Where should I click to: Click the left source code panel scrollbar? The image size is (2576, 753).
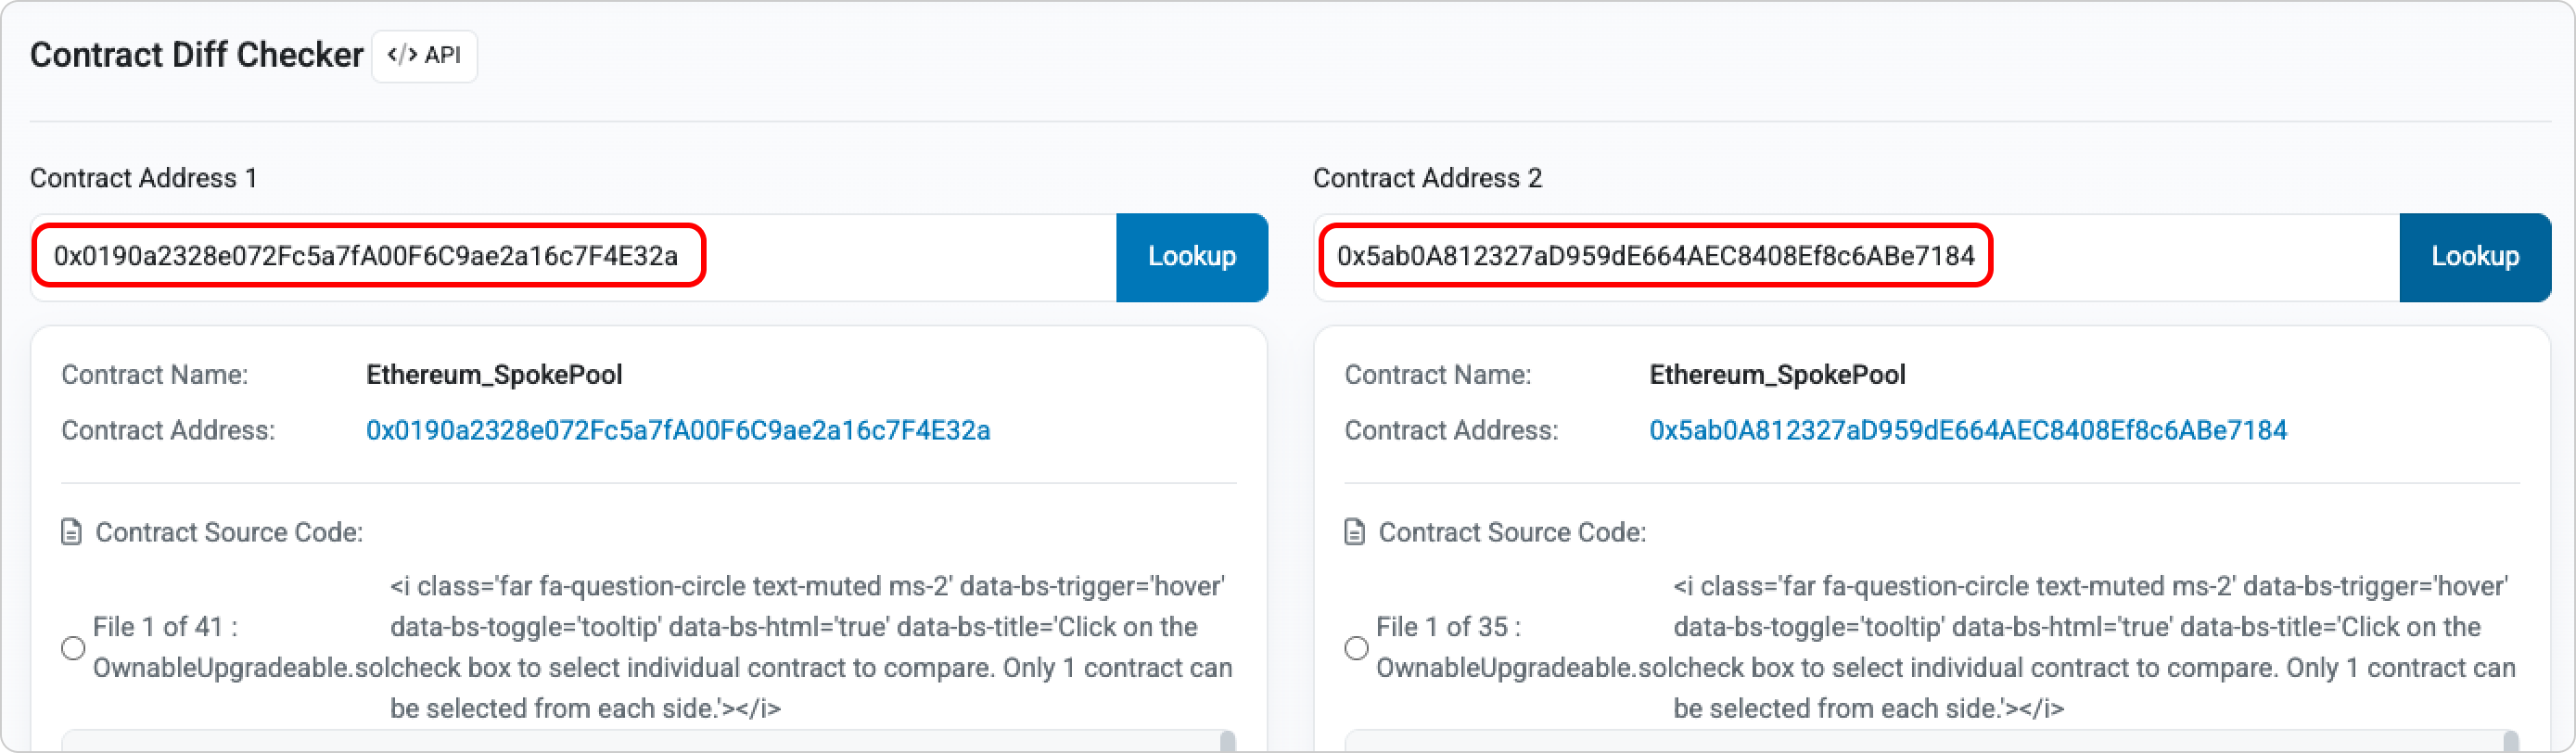click(x=1227, y=741)
